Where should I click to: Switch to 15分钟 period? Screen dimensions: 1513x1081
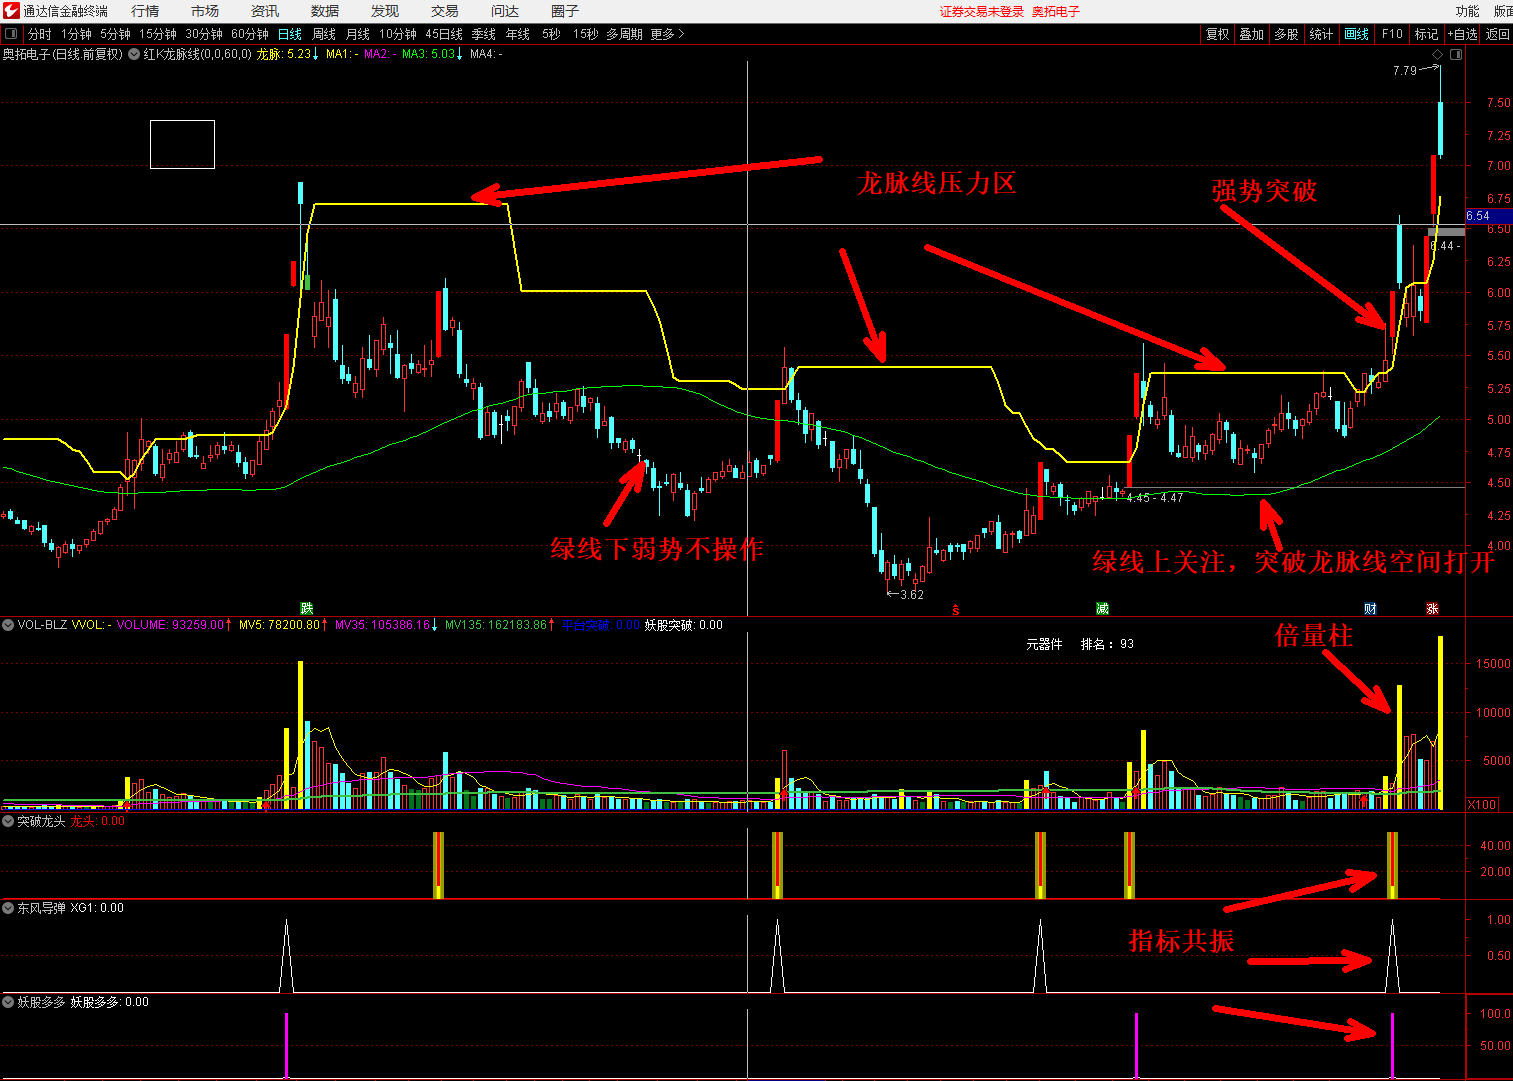pyautogui.click(x=158, y=34)
